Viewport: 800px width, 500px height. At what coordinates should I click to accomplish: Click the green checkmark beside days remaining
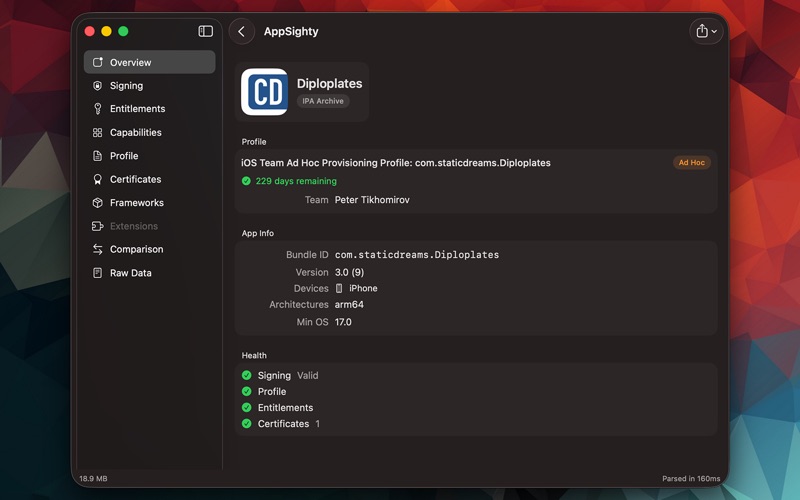[246, 181]
